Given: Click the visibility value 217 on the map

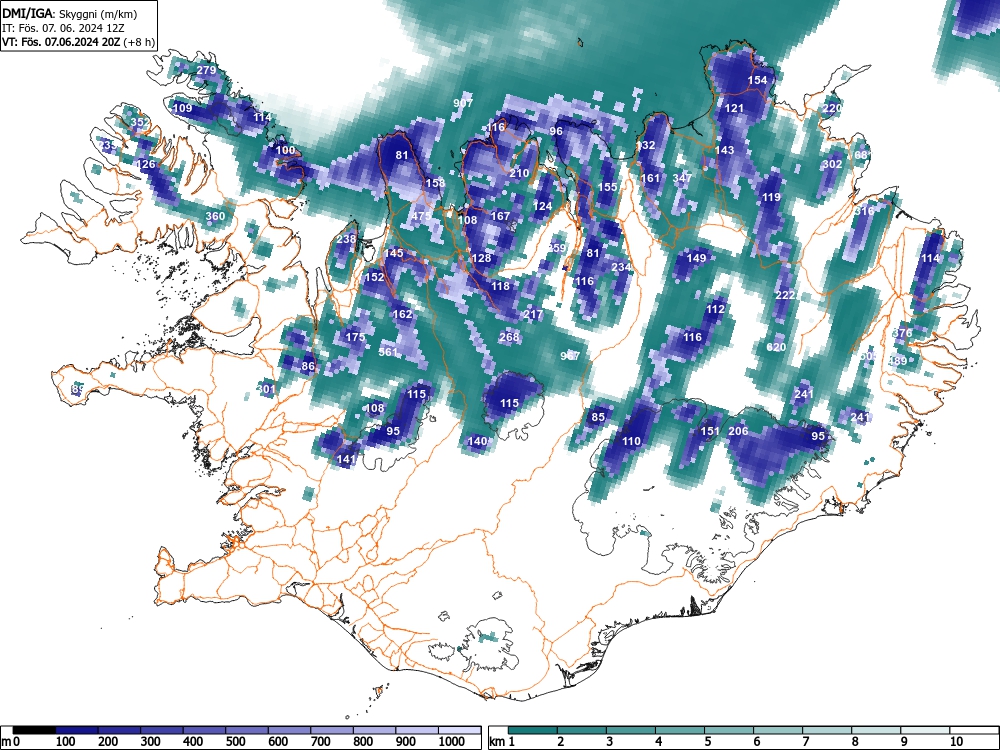Looking at the screenshot, I should coord(533,314).
